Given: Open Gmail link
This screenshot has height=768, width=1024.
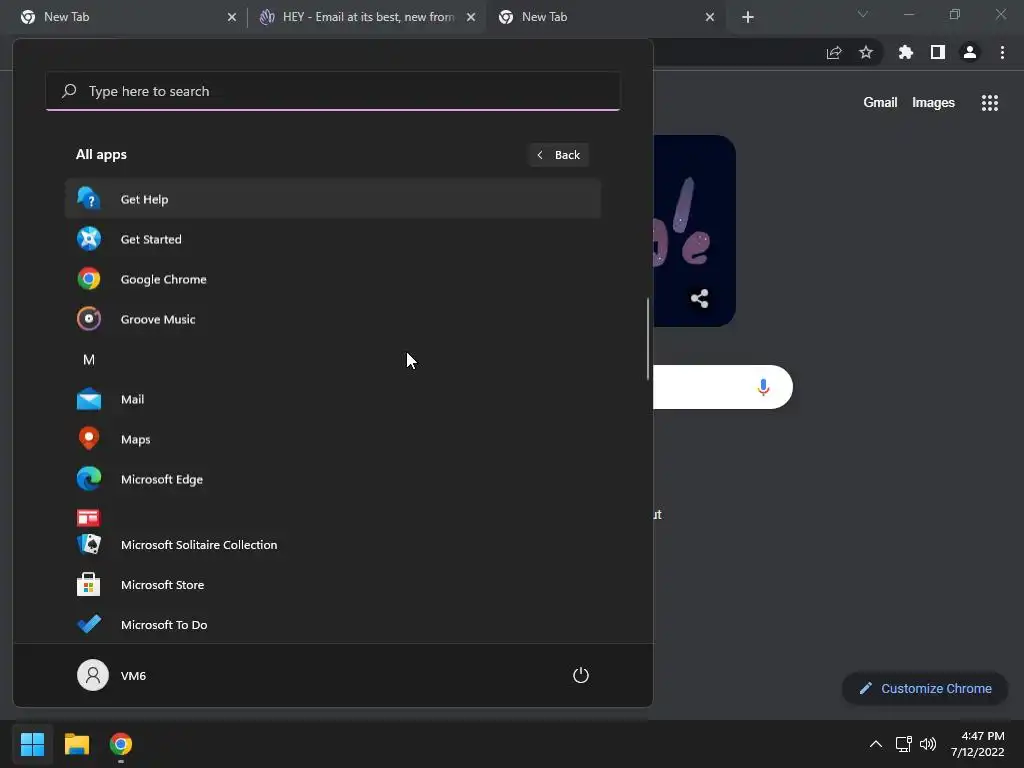Looking at the screenshot, I should (880, 103).
